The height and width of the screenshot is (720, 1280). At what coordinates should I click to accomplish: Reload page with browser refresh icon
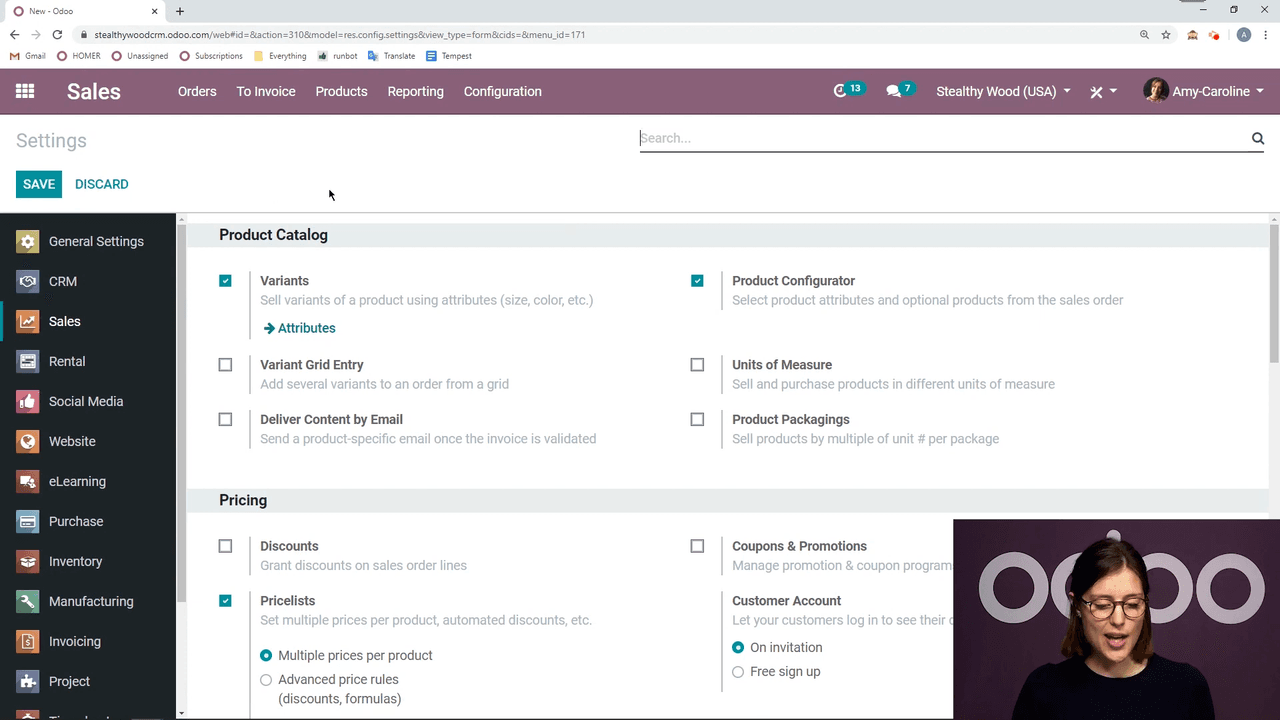(x=57, y=35)
